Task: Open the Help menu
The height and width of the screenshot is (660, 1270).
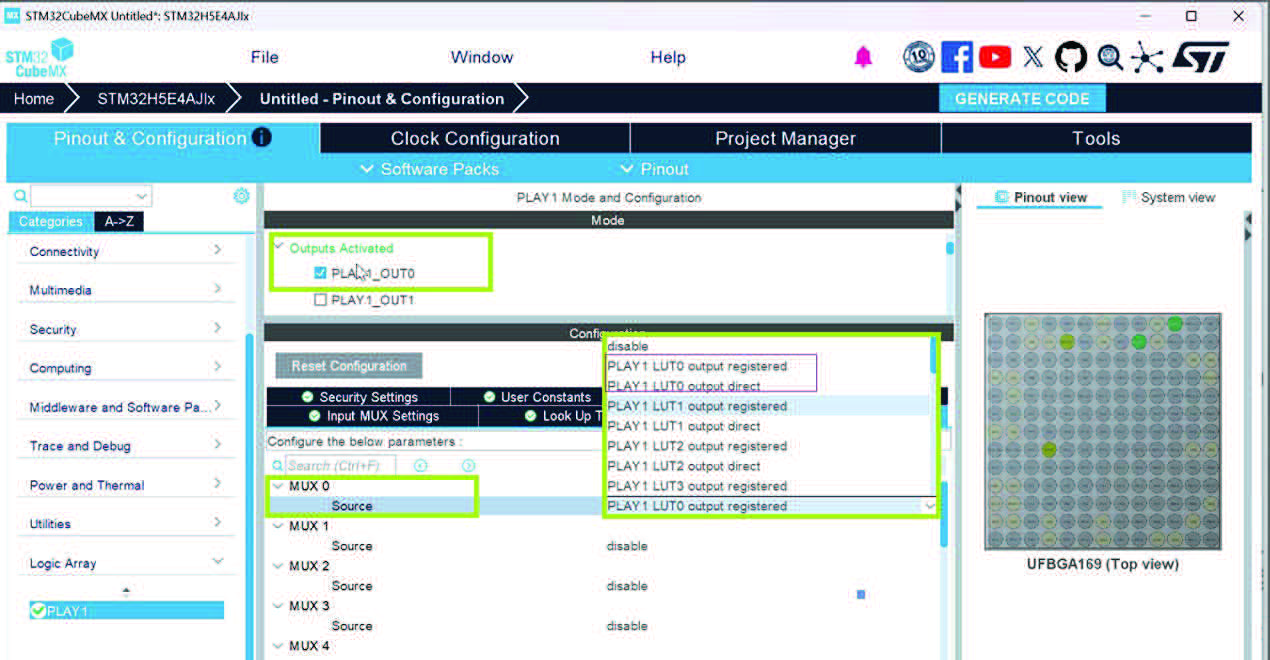Action: click(x=668, y=57)
